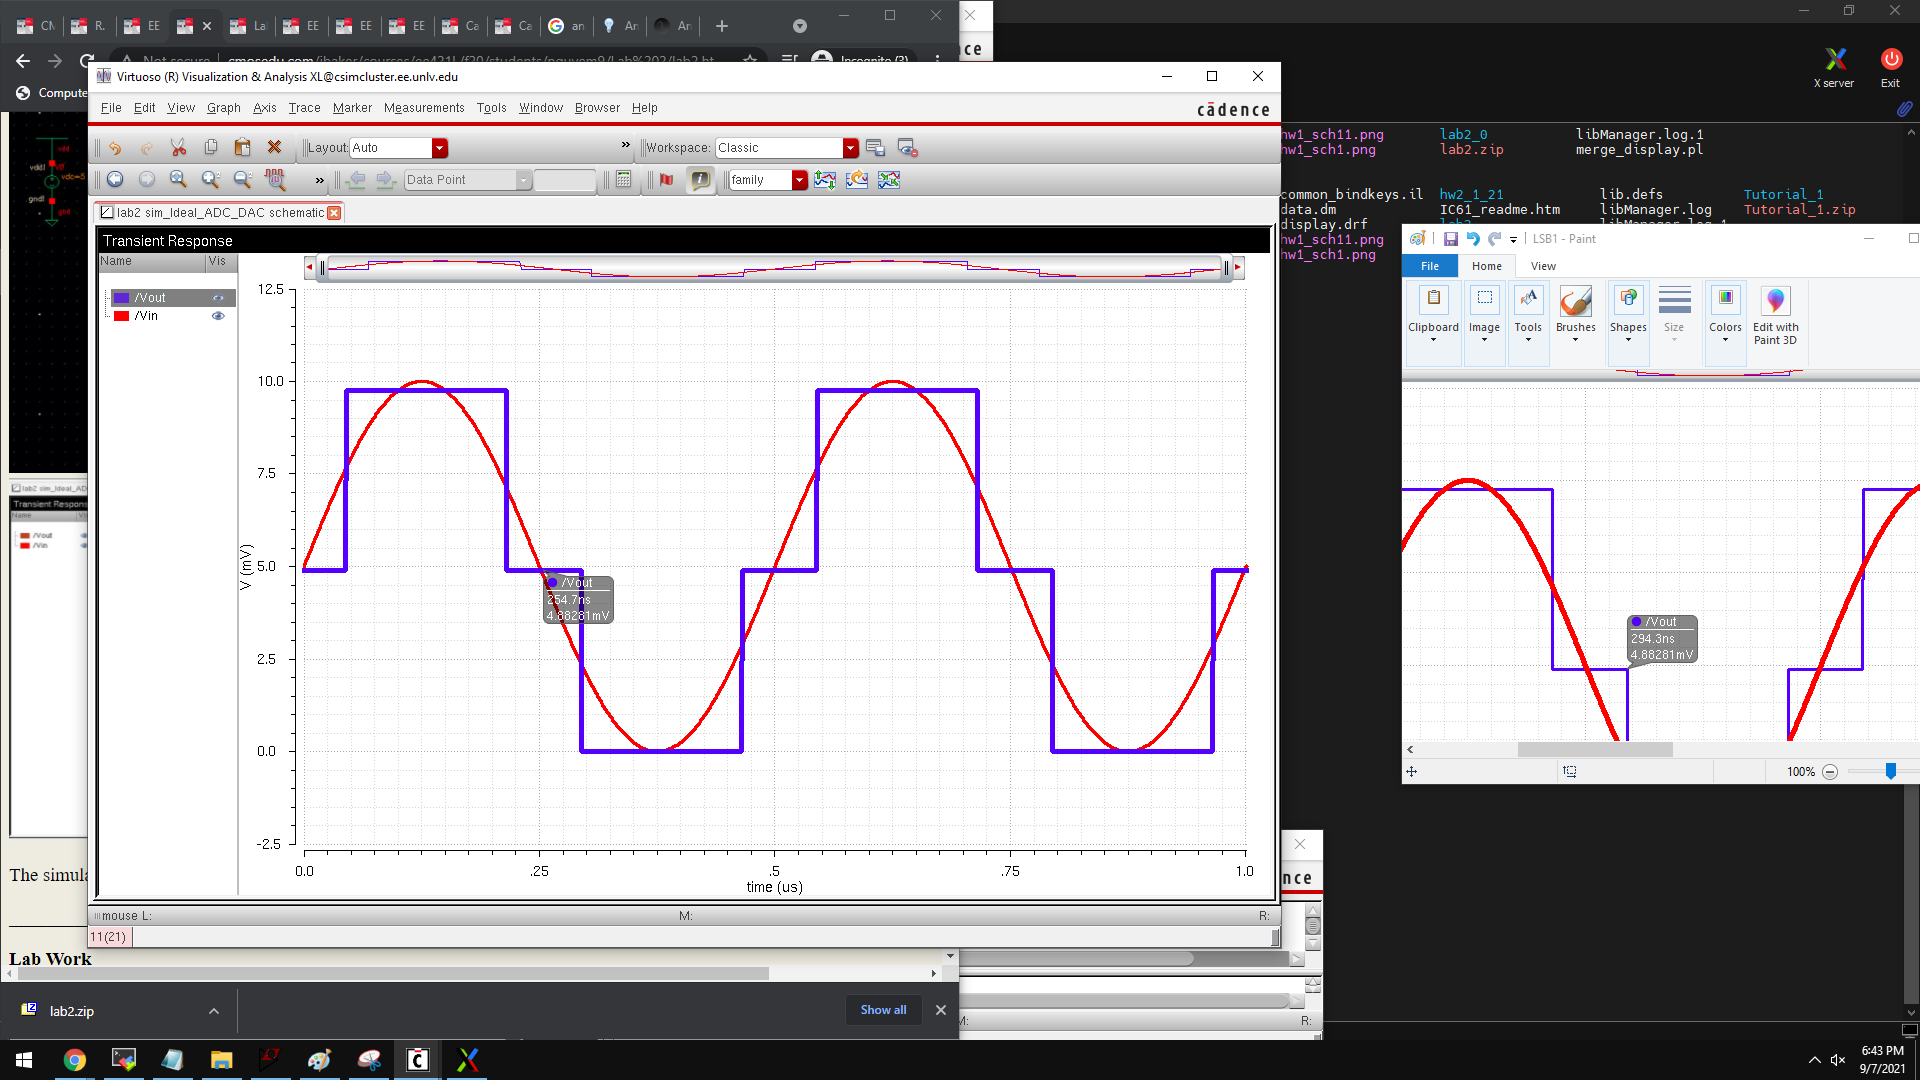This screenshot has height=1080, width=1920.
Task: Click the Paint zoom slider handle
Action: pos(1890,771)
